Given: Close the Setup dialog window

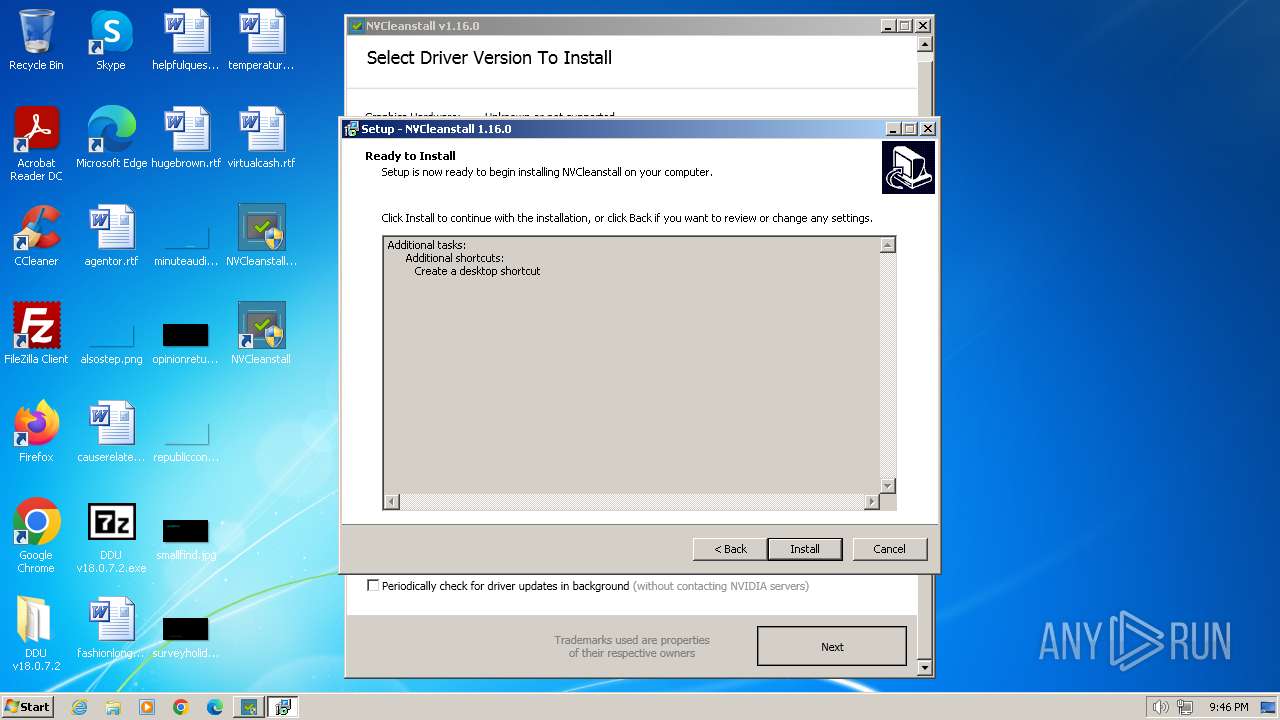Looking at the screenshot, I should [x=928, y=129].
